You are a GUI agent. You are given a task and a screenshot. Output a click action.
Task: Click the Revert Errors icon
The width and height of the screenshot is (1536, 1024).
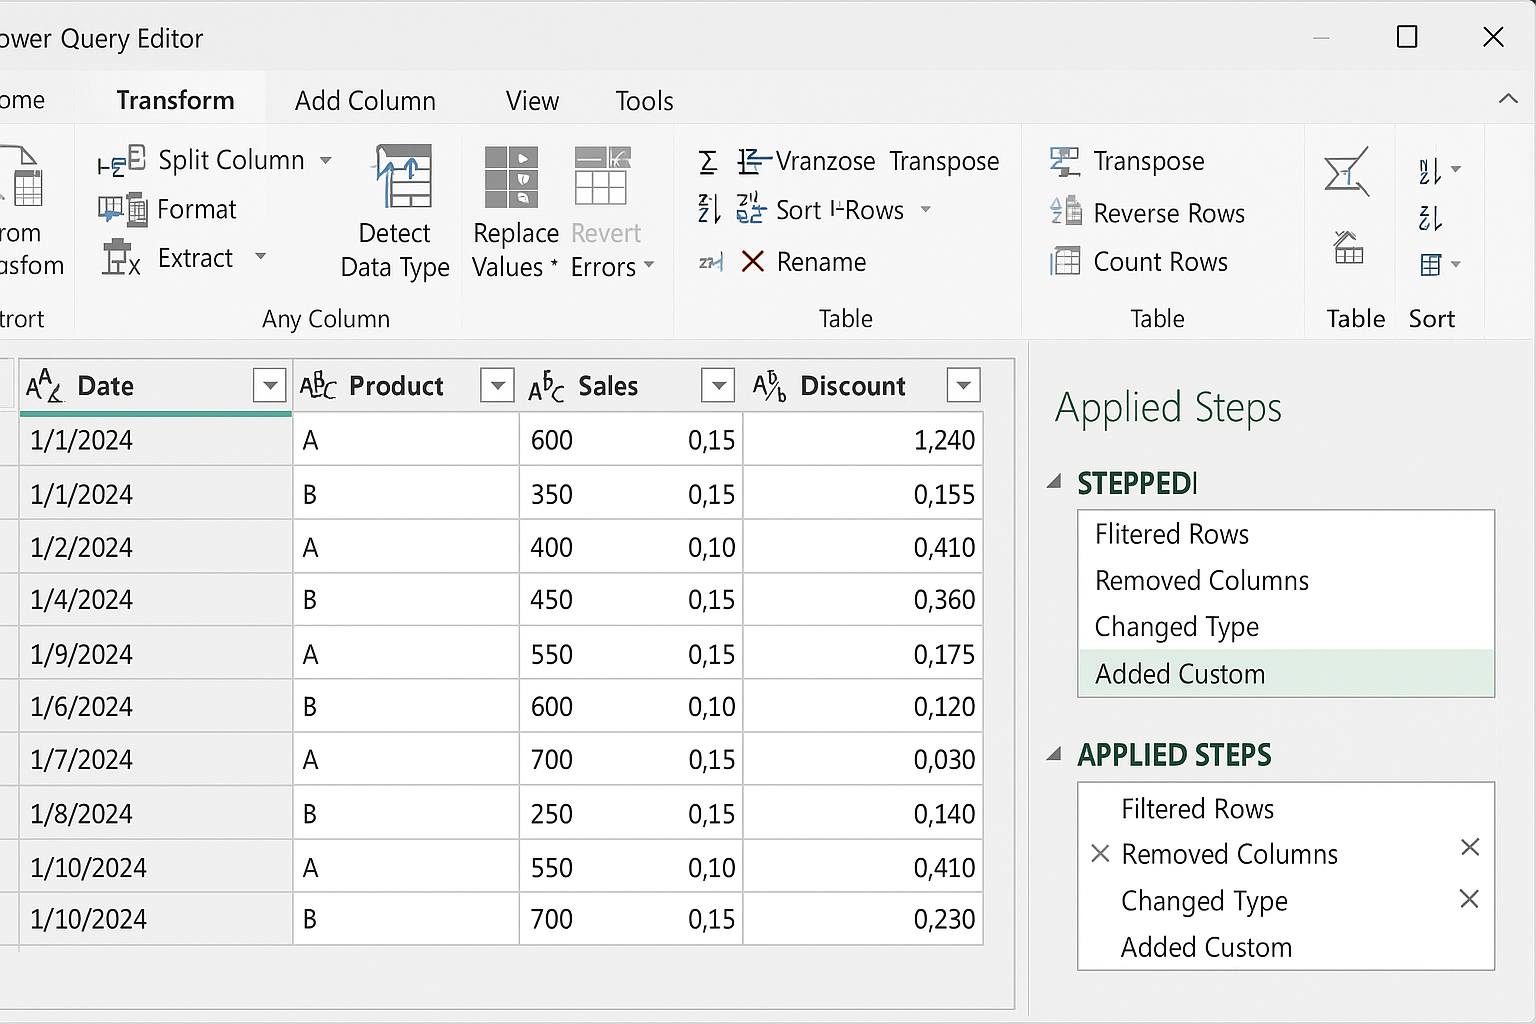(x=602, y=176)
